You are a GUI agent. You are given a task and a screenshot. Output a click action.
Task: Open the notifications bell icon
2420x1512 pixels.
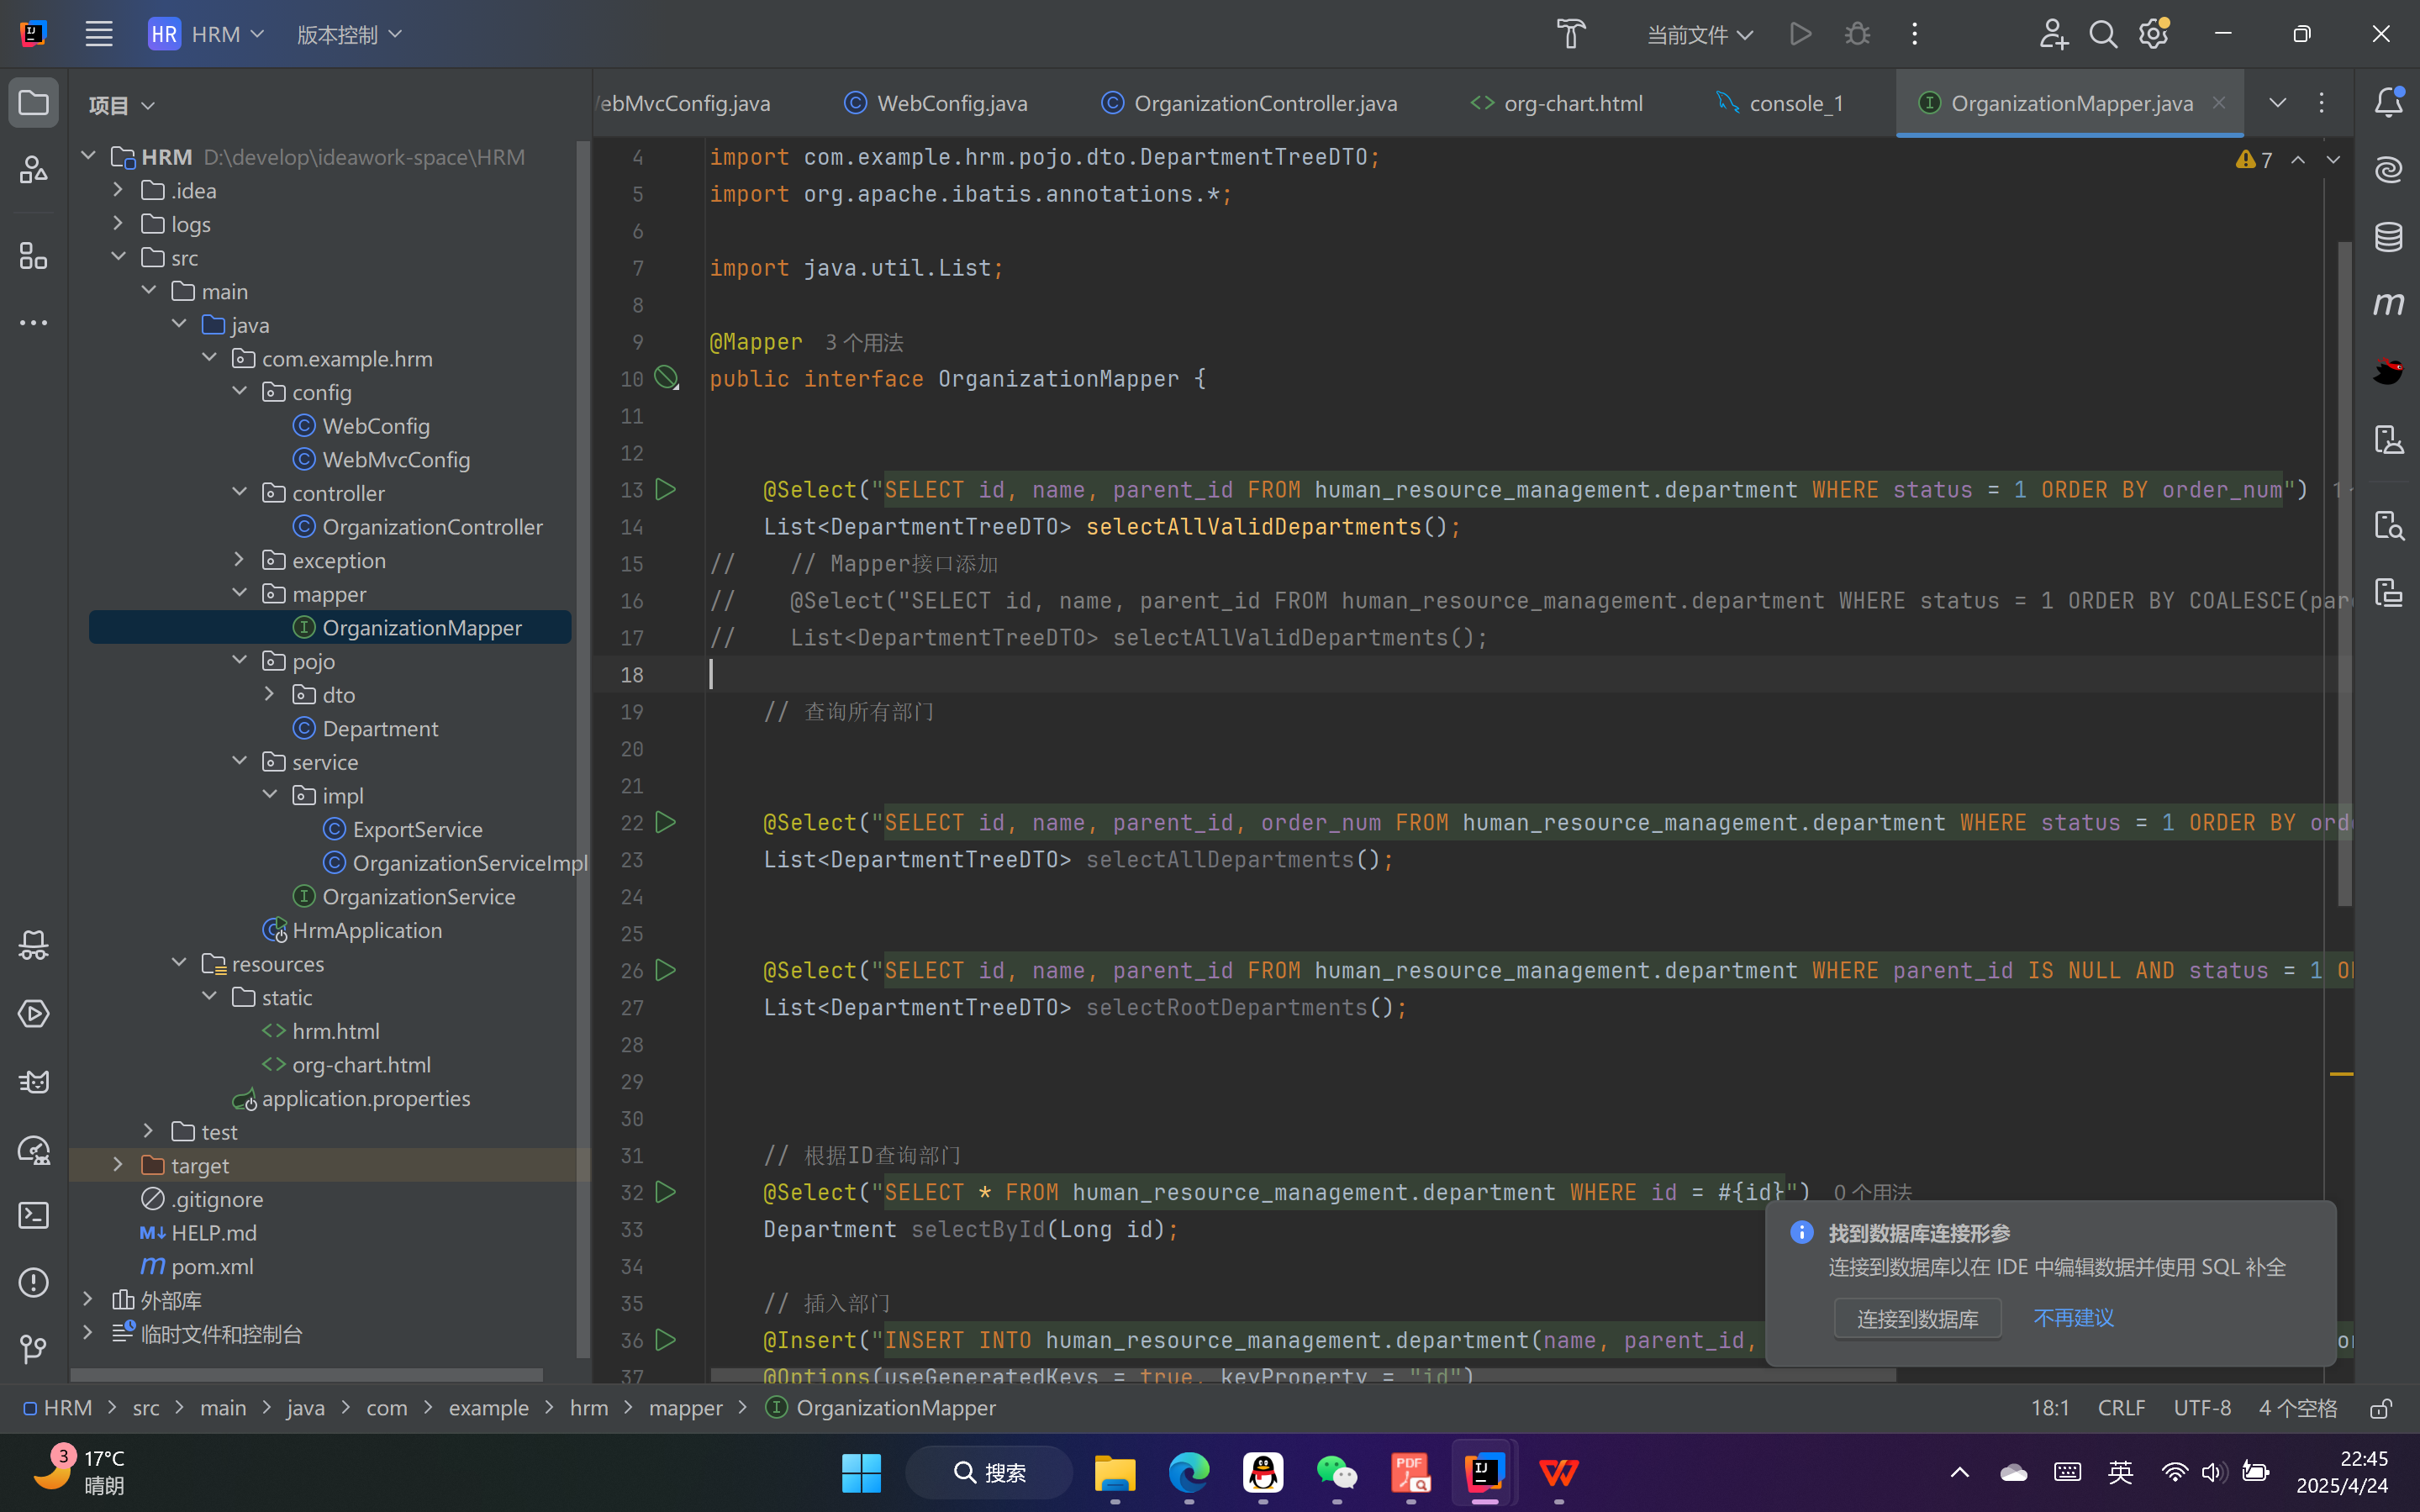tap(2388, 102)
